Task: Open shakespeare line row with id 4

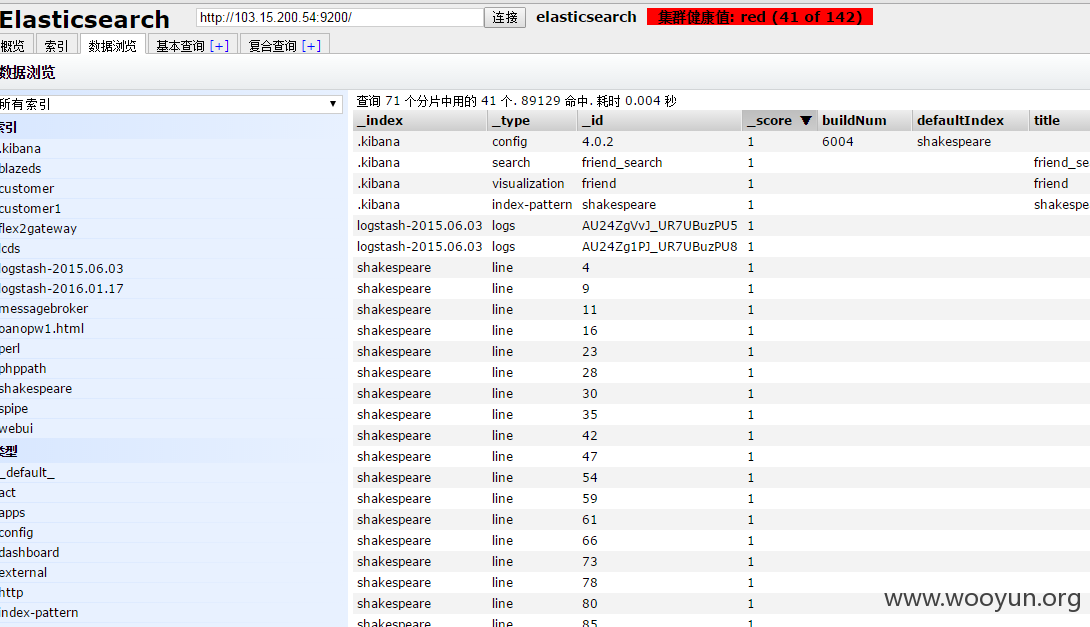Action: click(722, 268)
